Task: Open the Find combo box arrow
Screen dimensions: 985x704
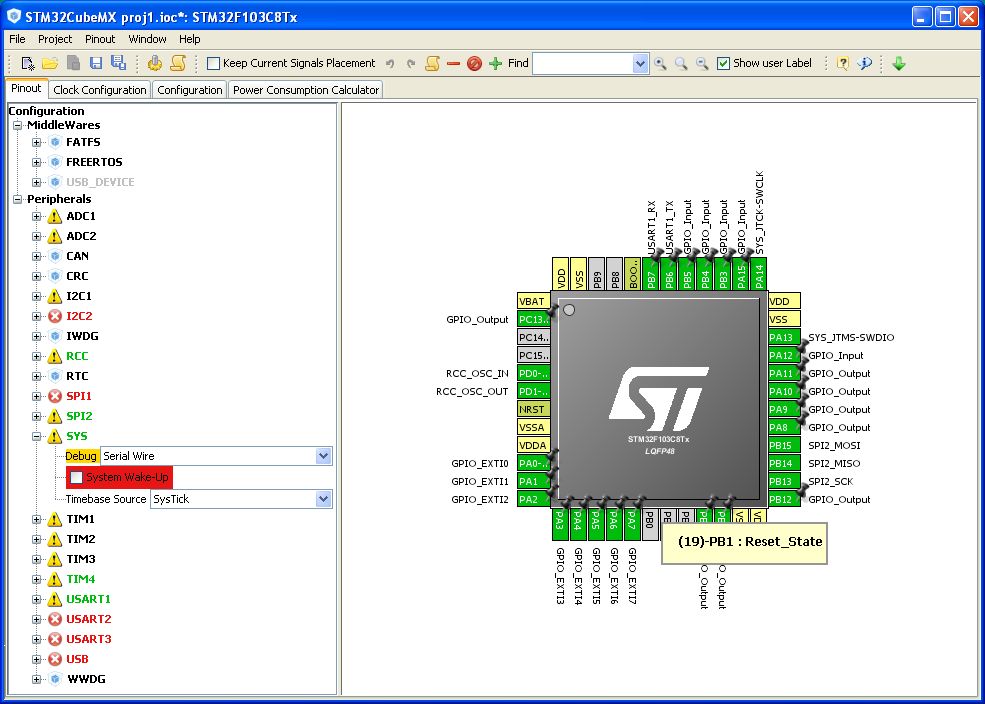Action: [640, 63]
